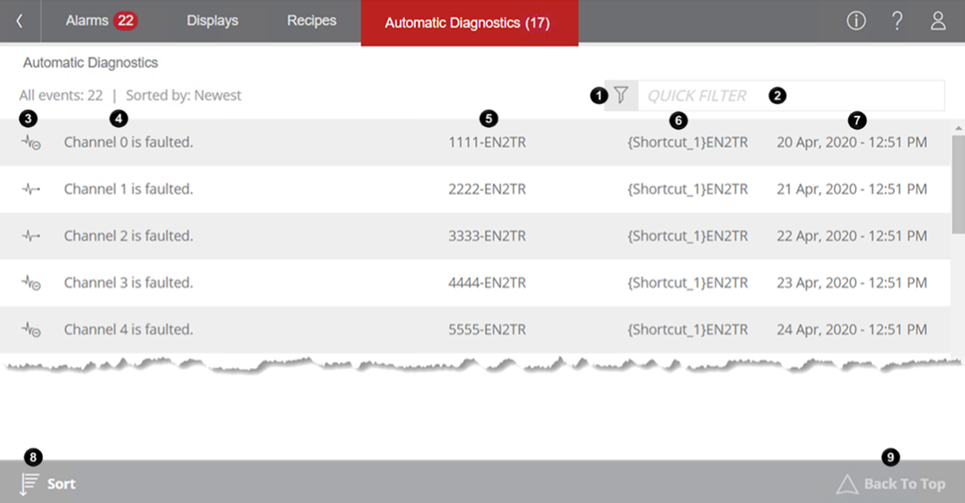Click the back chevron arrow
This screenshot has height=503, width=965.
pyautogui.click(x=19, y=21)
